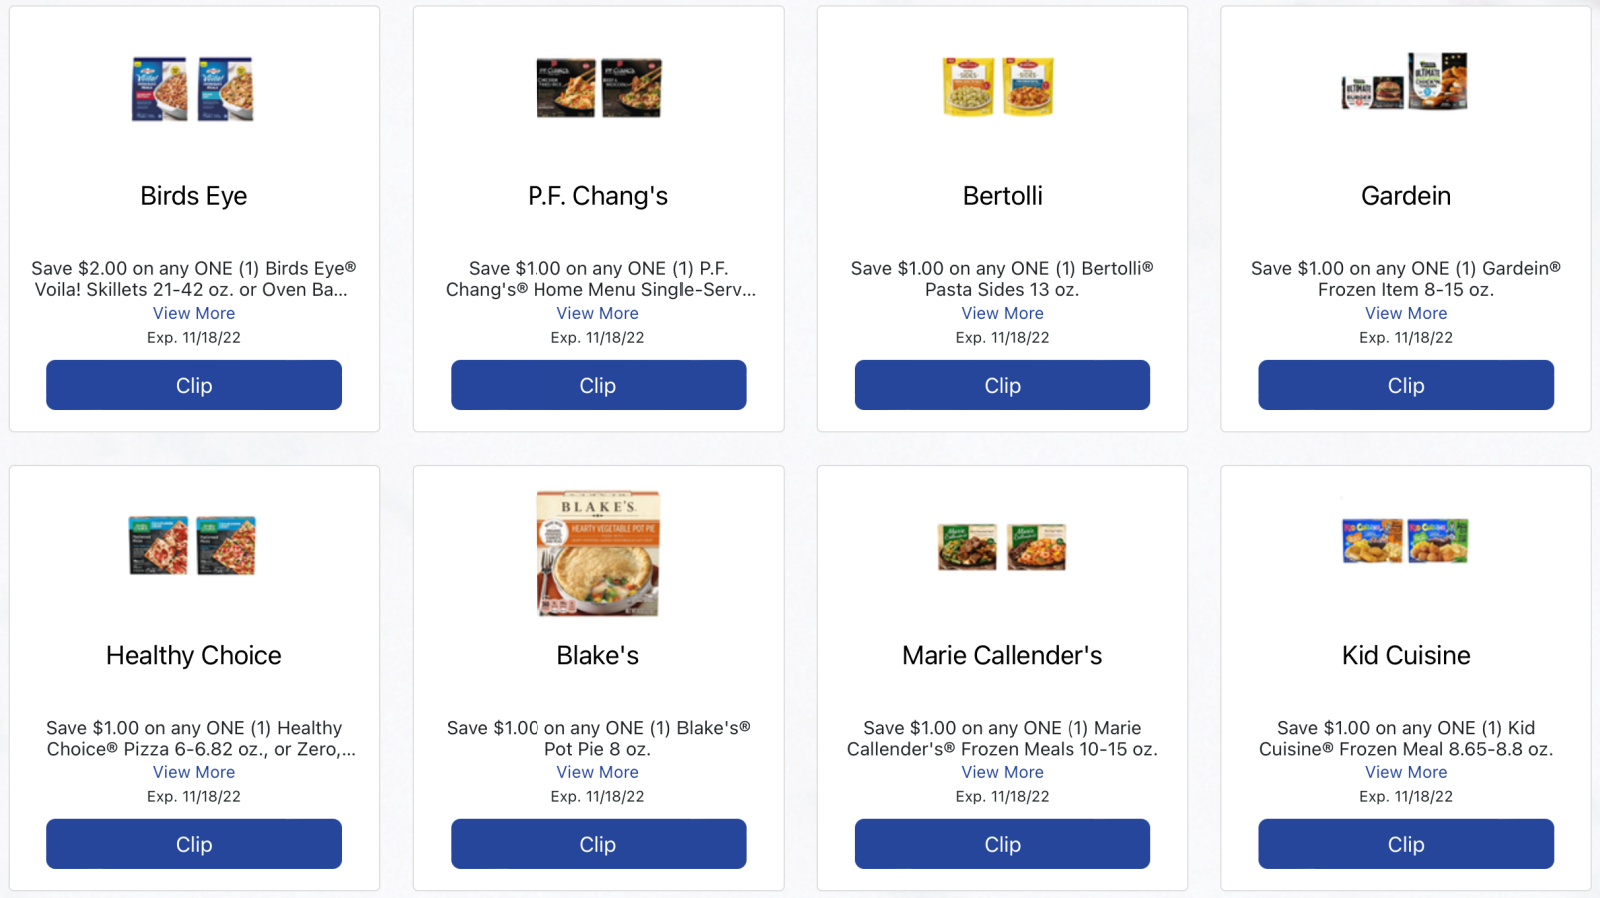The height and width of the screenshot is (898, 1600).
Task: Expand View More for Healthy Choice offer
Action: click(x=194, y=772)
